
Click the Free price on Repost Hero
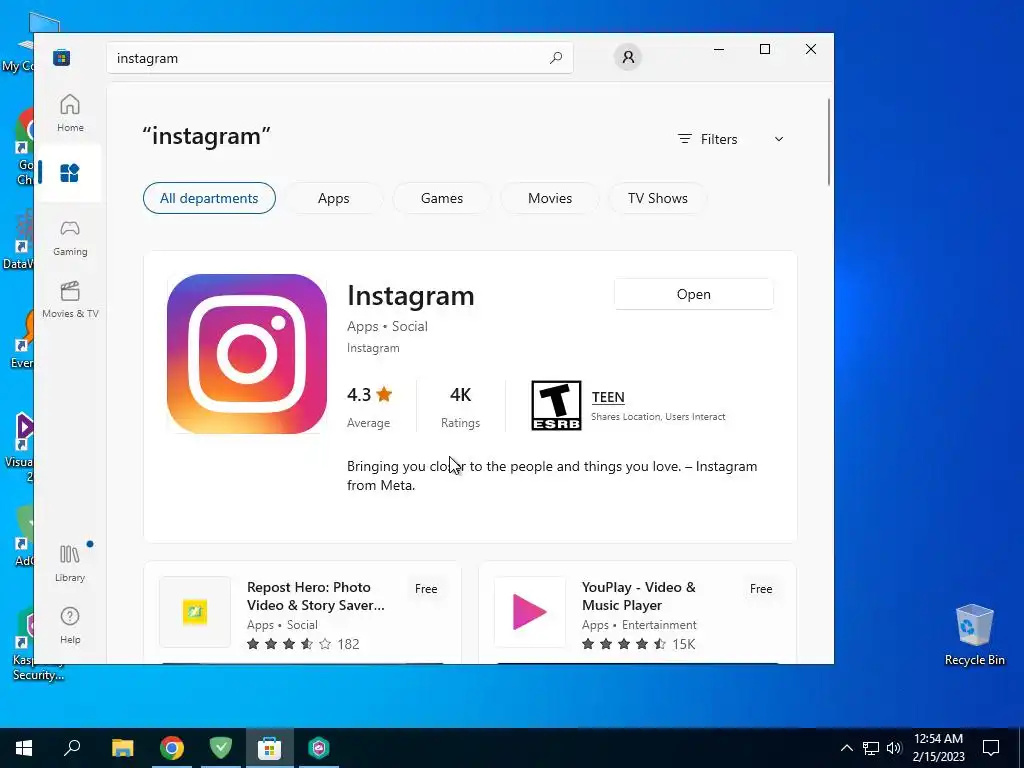click(x=426, y=588)
